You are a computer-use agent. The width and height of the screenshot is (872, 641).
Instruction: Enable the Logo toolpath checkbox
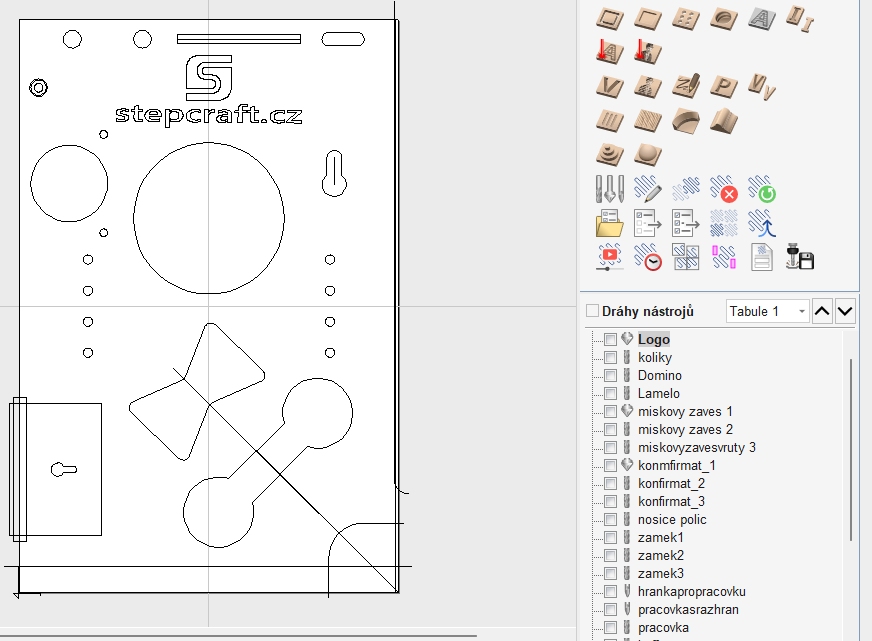pyautogui.click(x=611, y=339)
